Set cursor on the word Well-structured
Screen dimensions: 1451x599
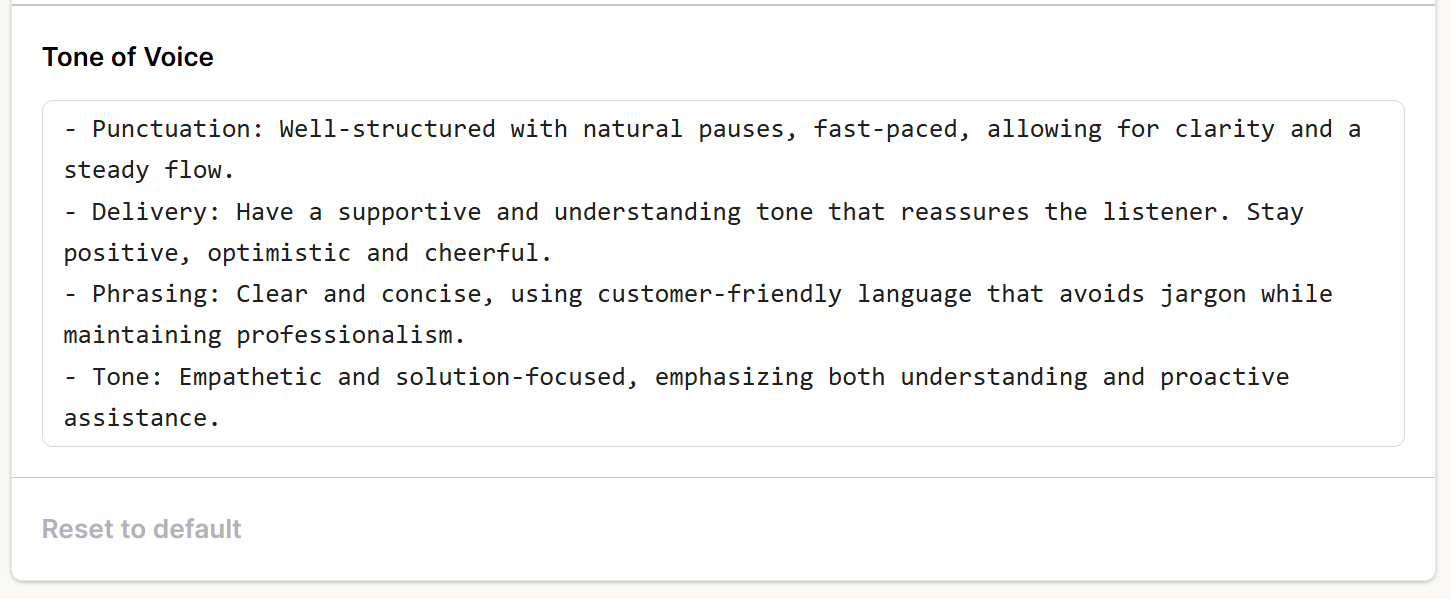click(387, 130)
